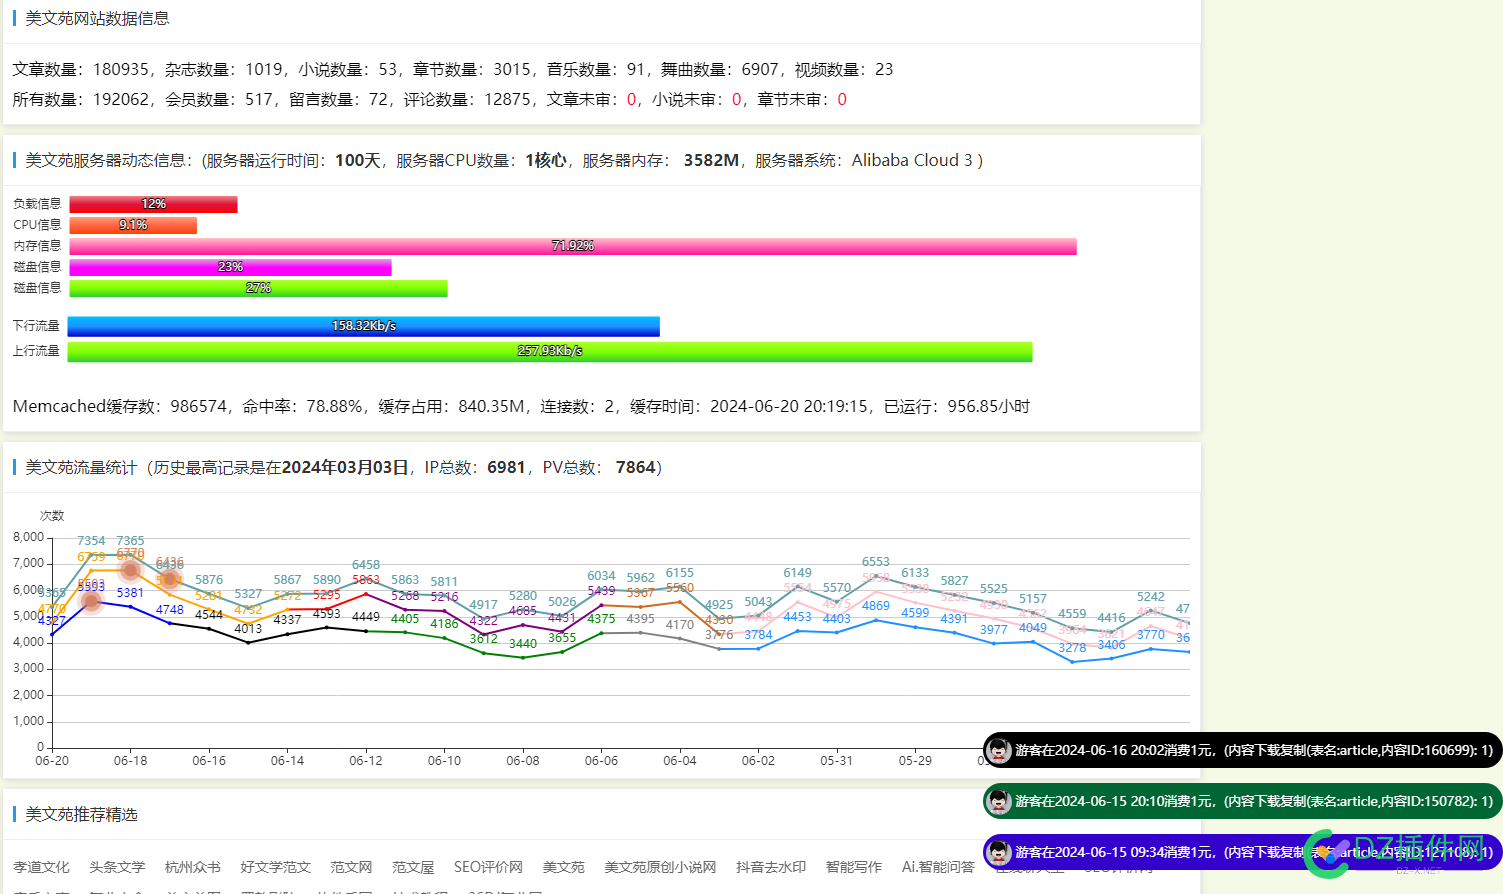Open the 智能写作 link
This screenshot has height=894, width=1503.
tap(854, 867)
